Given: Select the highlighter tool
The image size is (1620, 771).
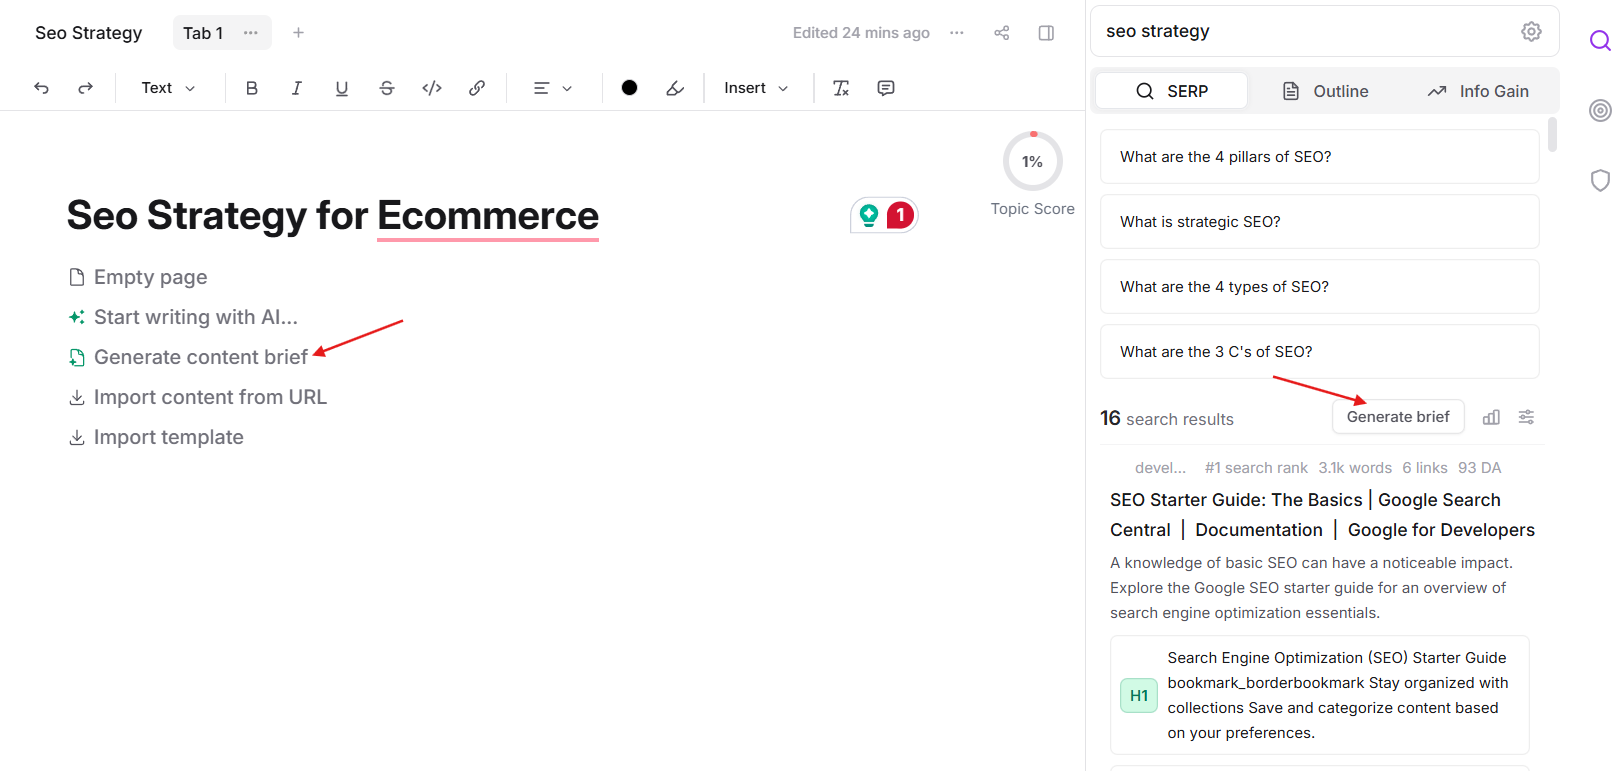Looking at the screenshot, I should coord(675,88).
